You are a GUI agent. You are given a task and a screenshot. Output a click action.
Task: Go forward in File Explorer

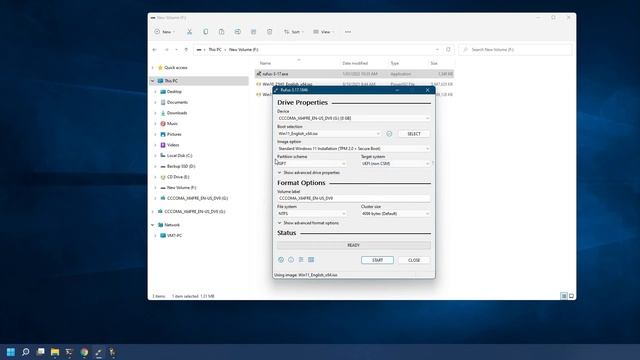point(166,50)
